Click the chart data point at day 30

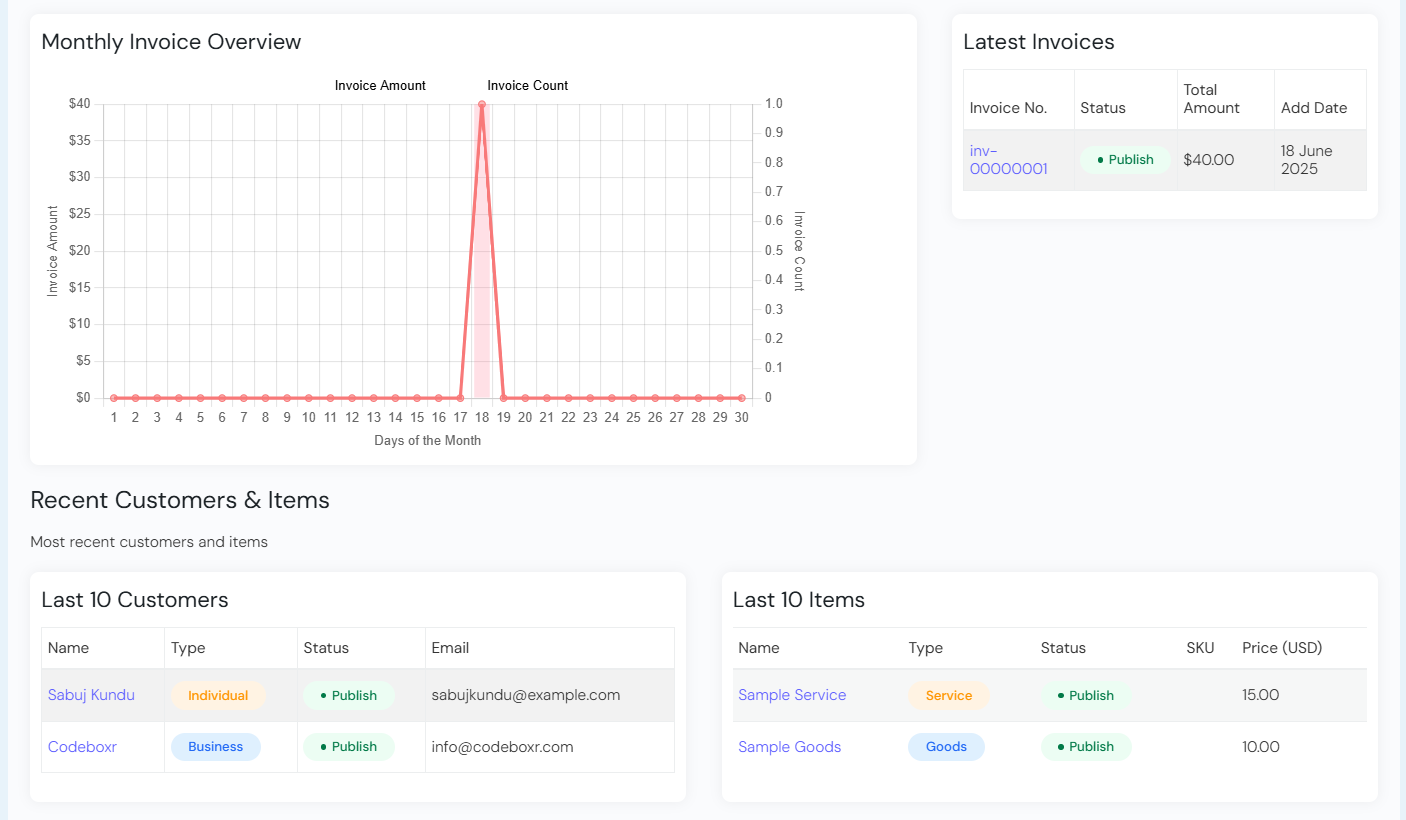pos(741,398)
